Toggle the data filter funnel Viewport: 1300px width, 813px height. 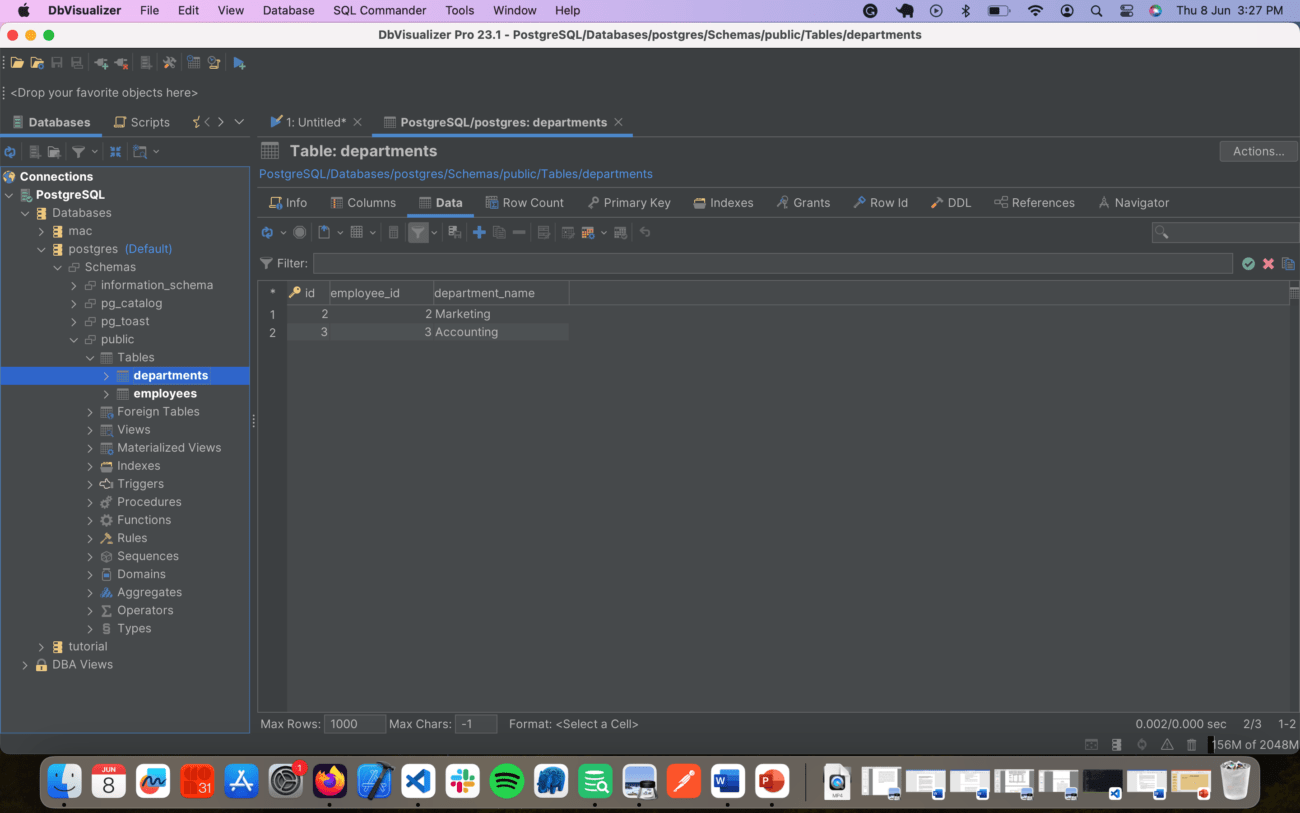(x=419, y=231)
